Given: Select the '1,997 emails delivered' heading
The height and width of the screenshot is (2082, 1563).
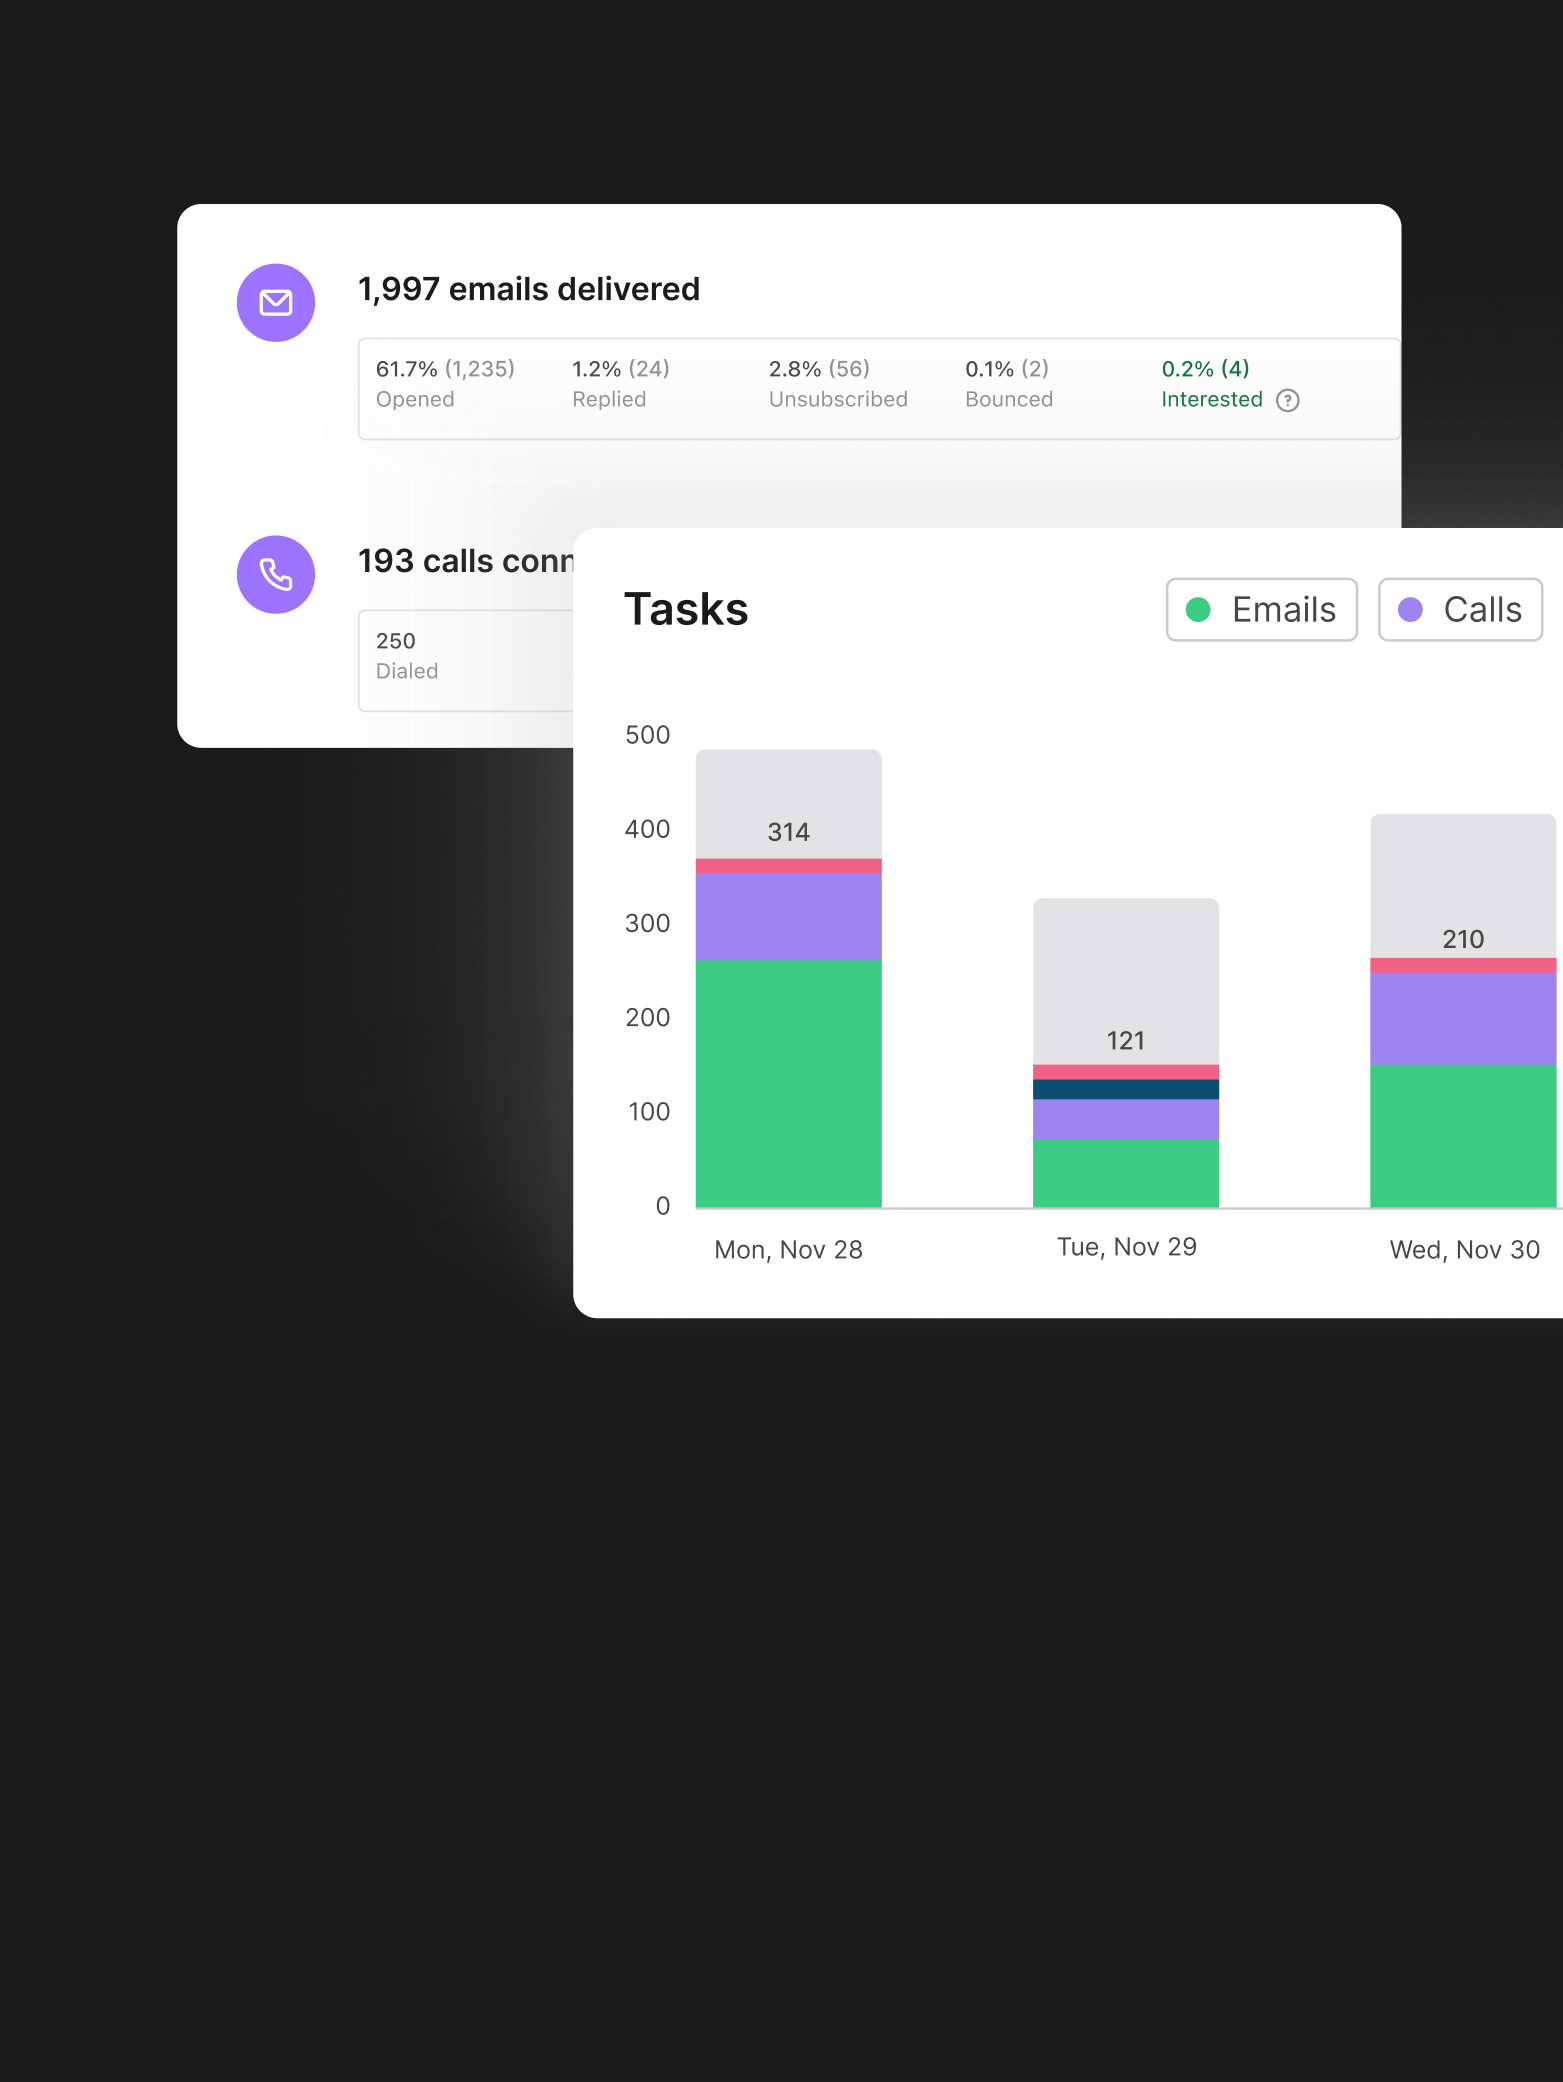Looking at the screenshot, I should point(529,289).
